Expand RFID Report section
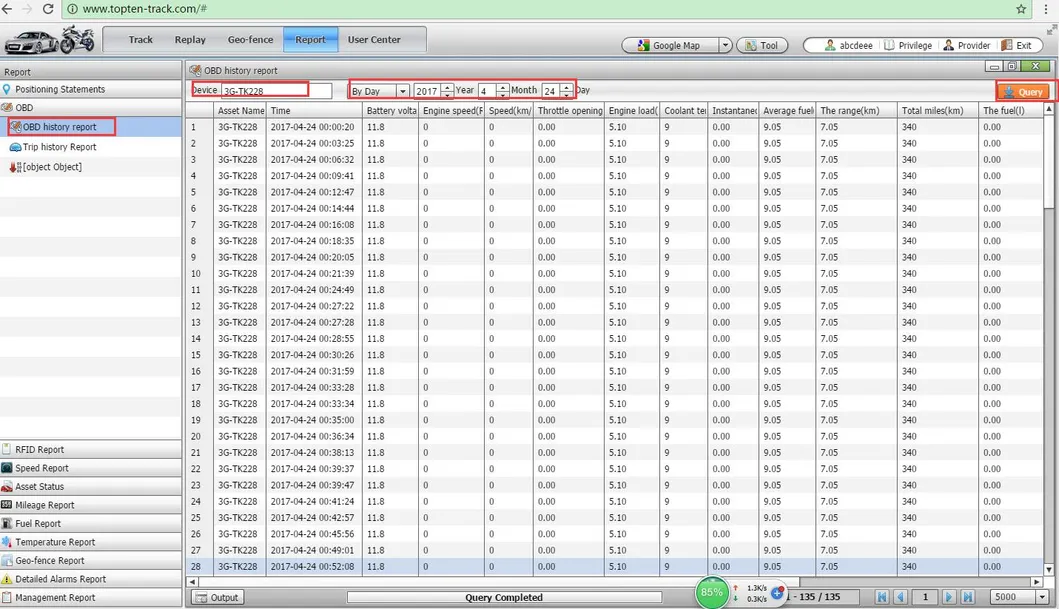Screen dimensions: 1059x609 click(x=91, y=449)
